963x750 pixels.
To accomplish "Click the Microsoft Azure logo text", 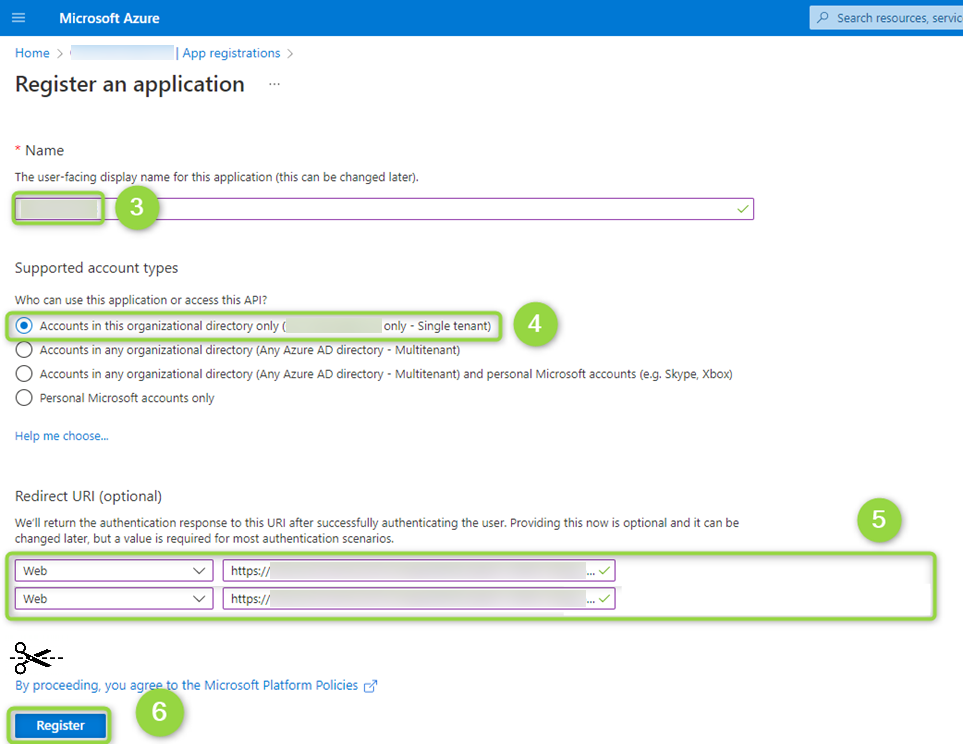I will [x=109, y=18].
